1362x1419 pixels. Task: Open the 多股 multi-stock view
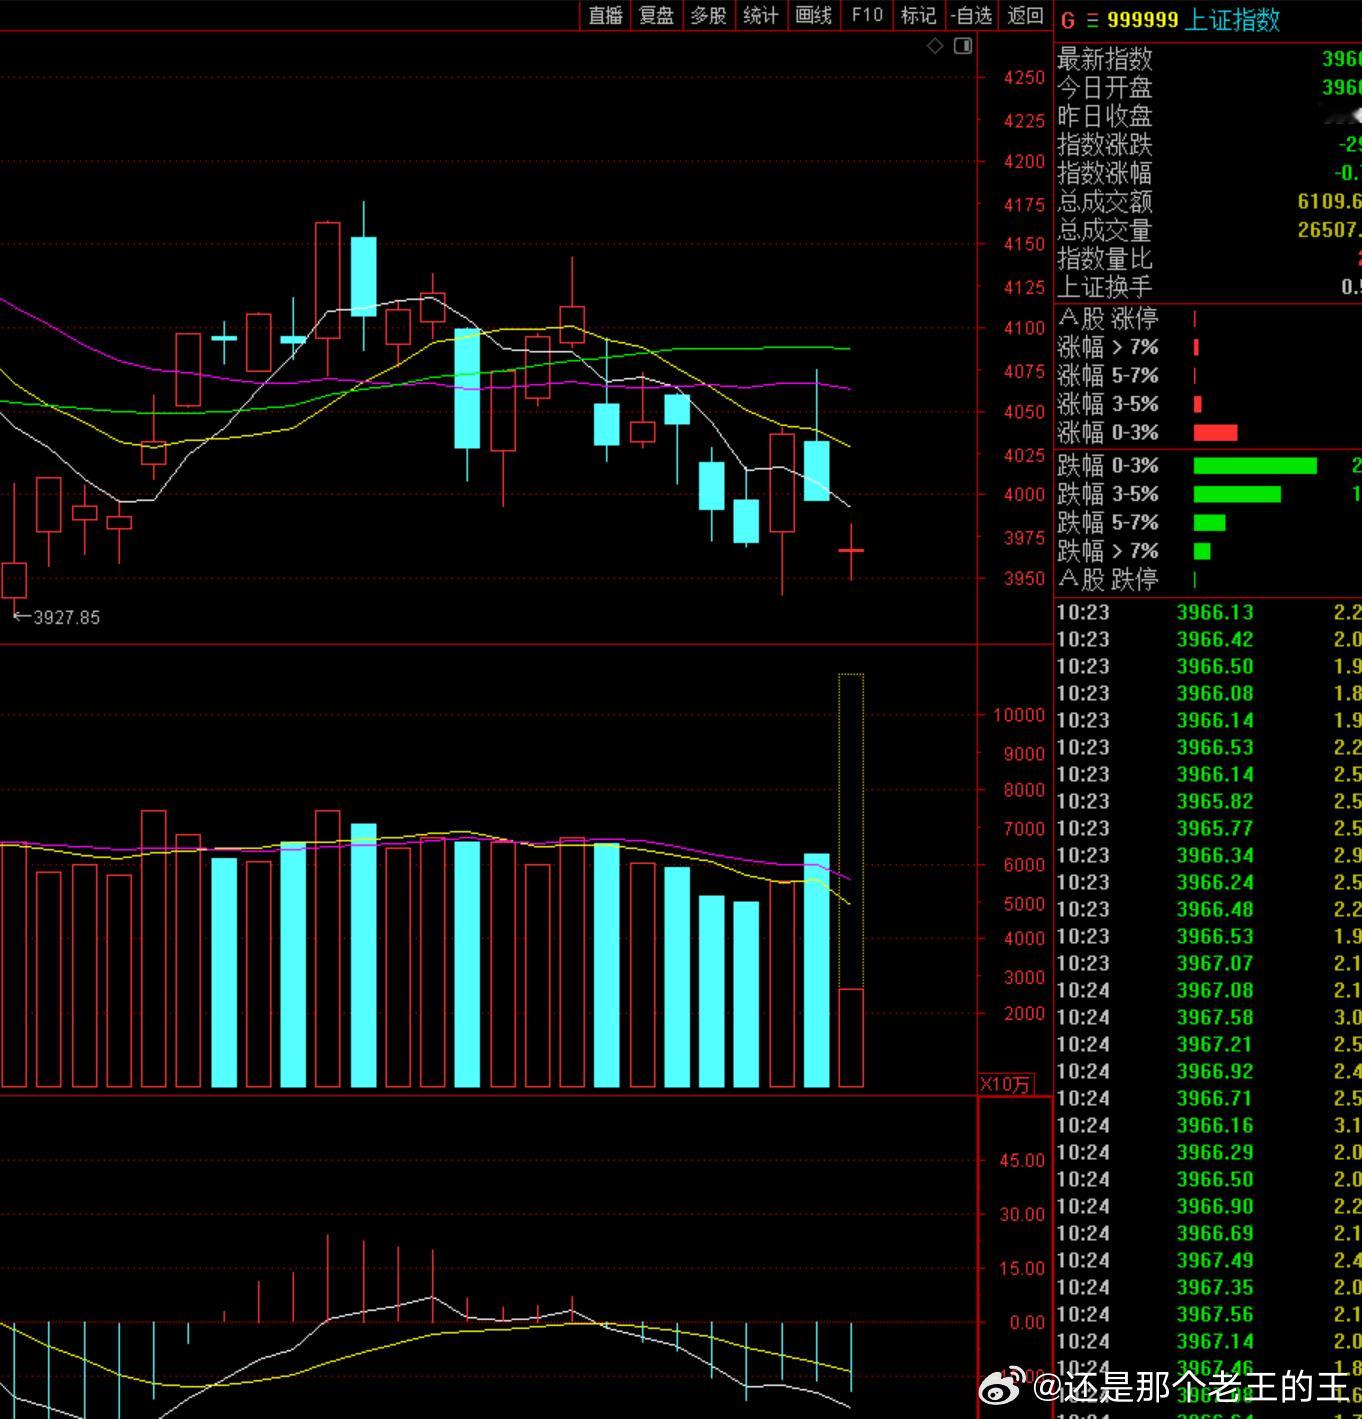[x=709, y=15]
